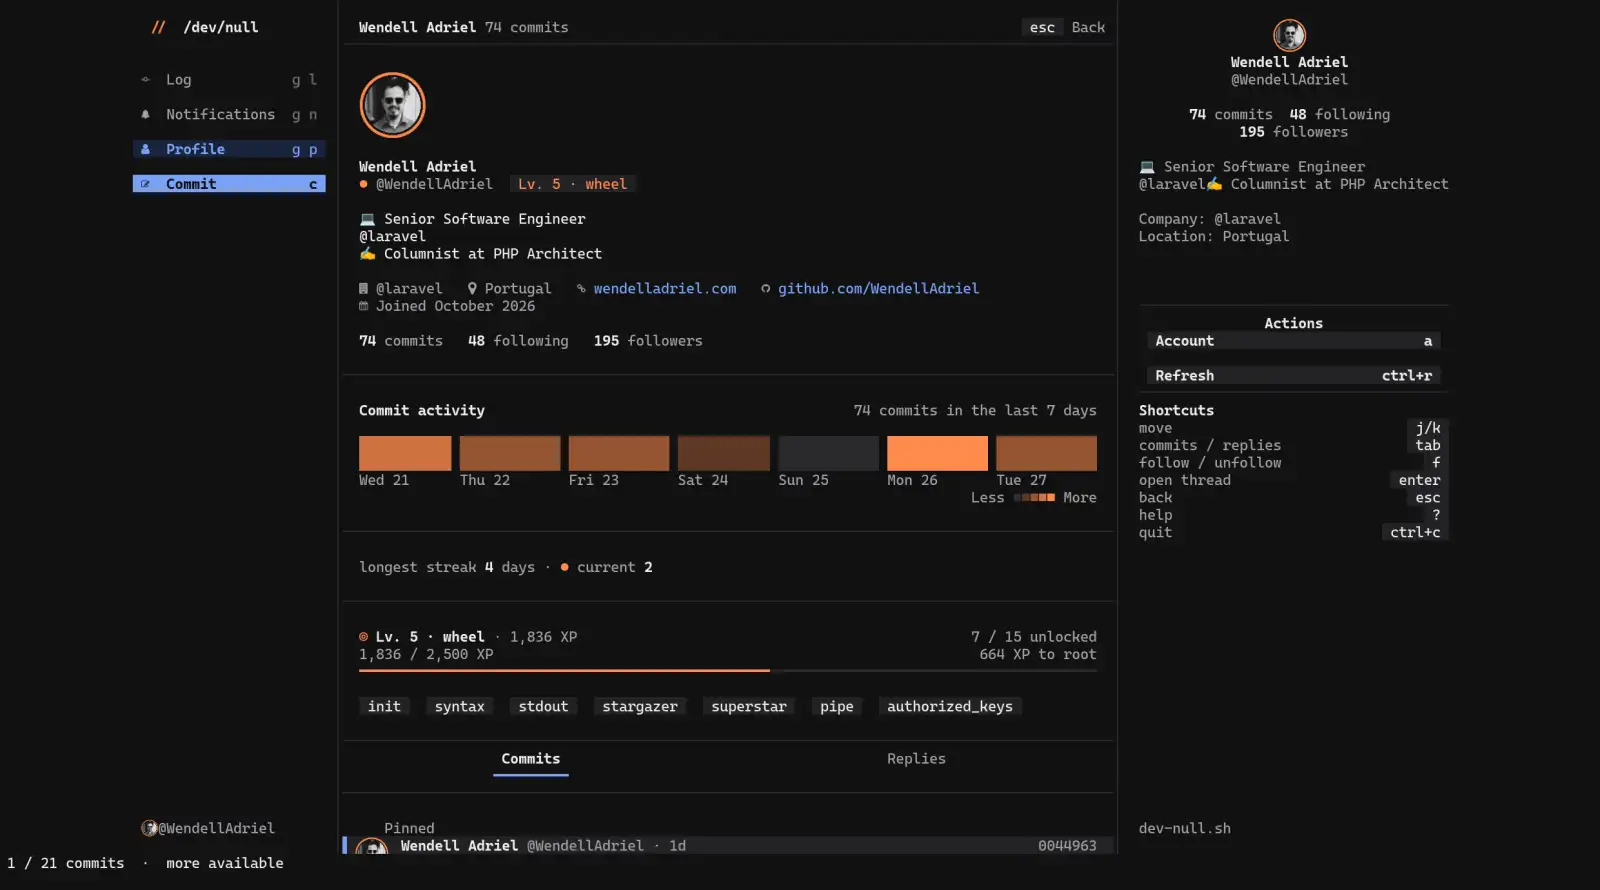
Task: Click the Lv. 5 wheel badge
Action: 573,184
